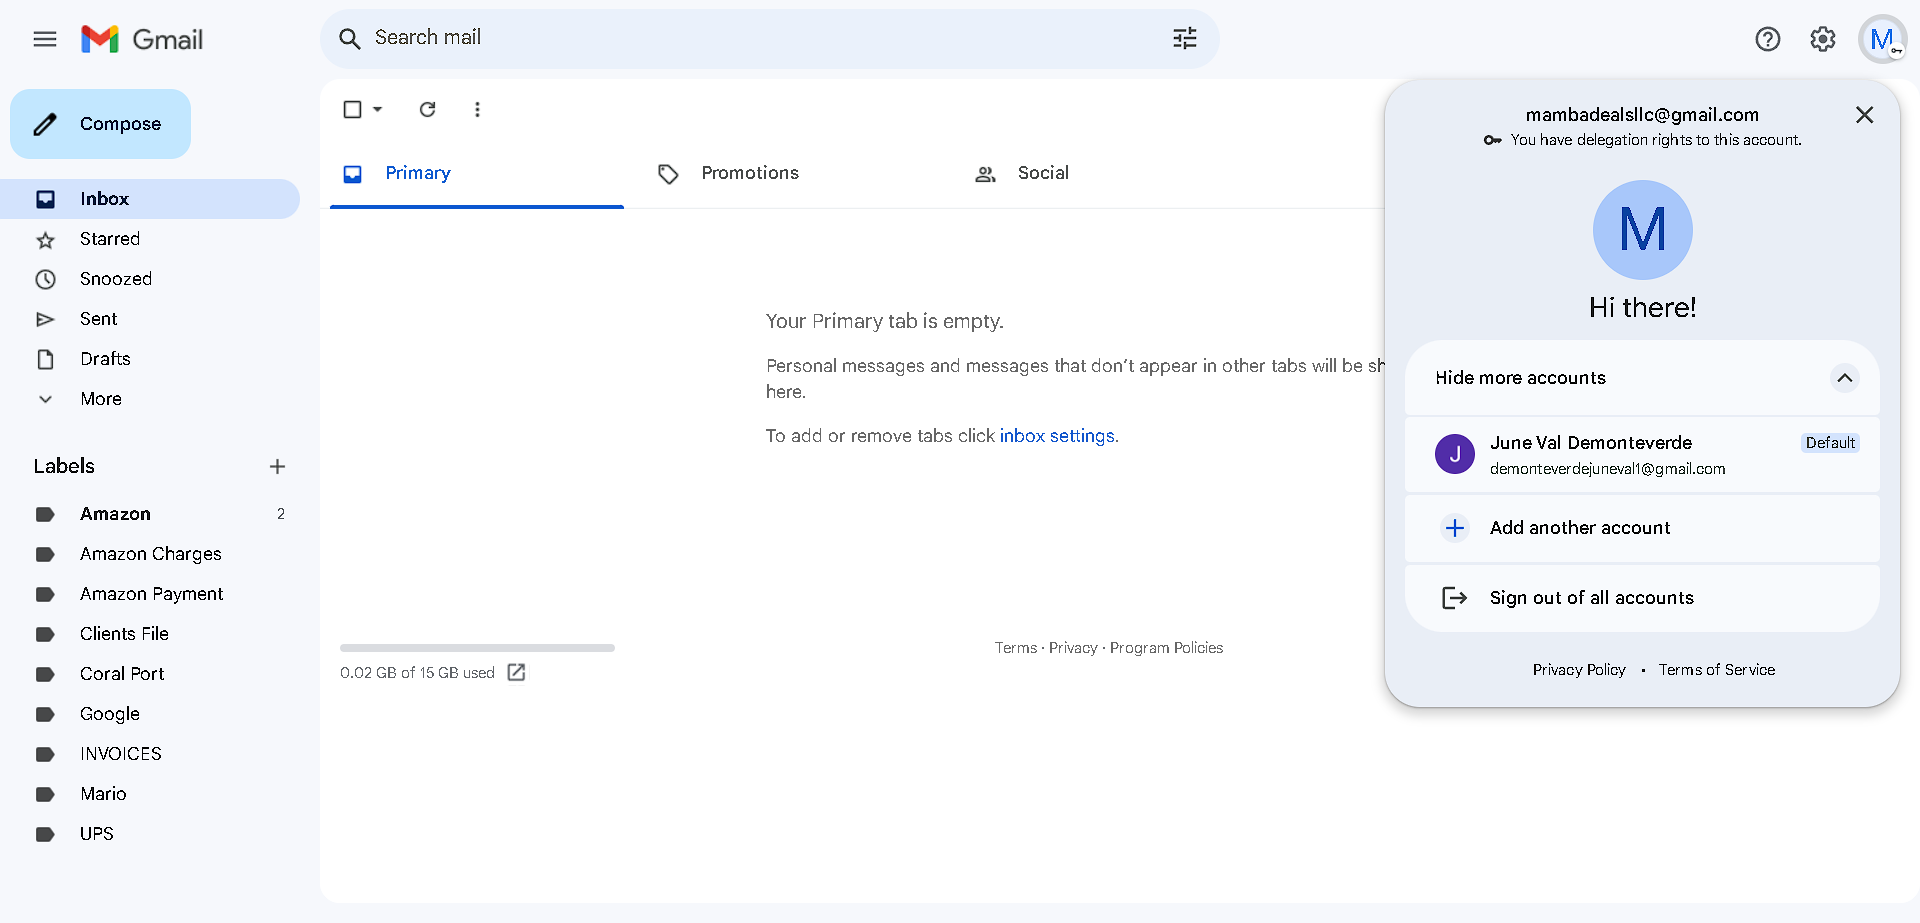Image resolution: width=1920 pixels, height=923 pixels.
Task: Select Add another account
Action: pyautogui.click(x=1642, y=528)
